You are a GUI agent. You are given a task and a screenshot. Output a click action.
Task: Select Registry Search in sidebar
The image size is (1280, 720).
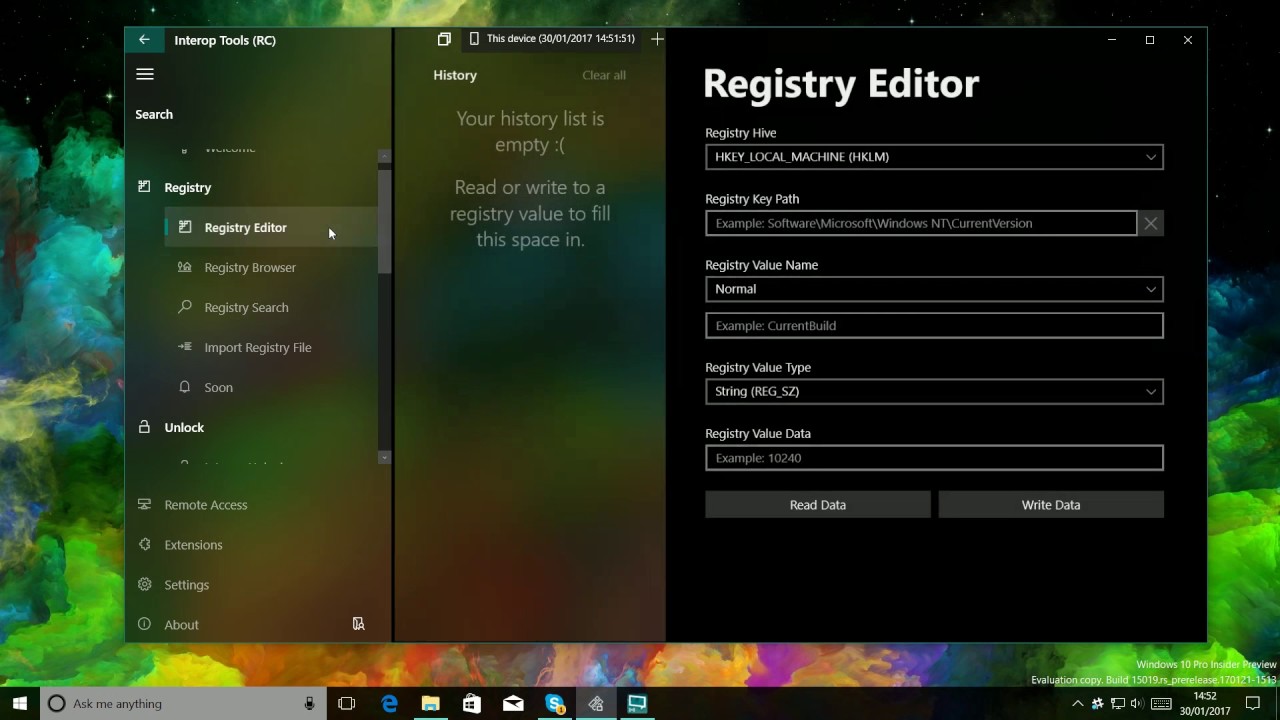click(x=246, y=307)
